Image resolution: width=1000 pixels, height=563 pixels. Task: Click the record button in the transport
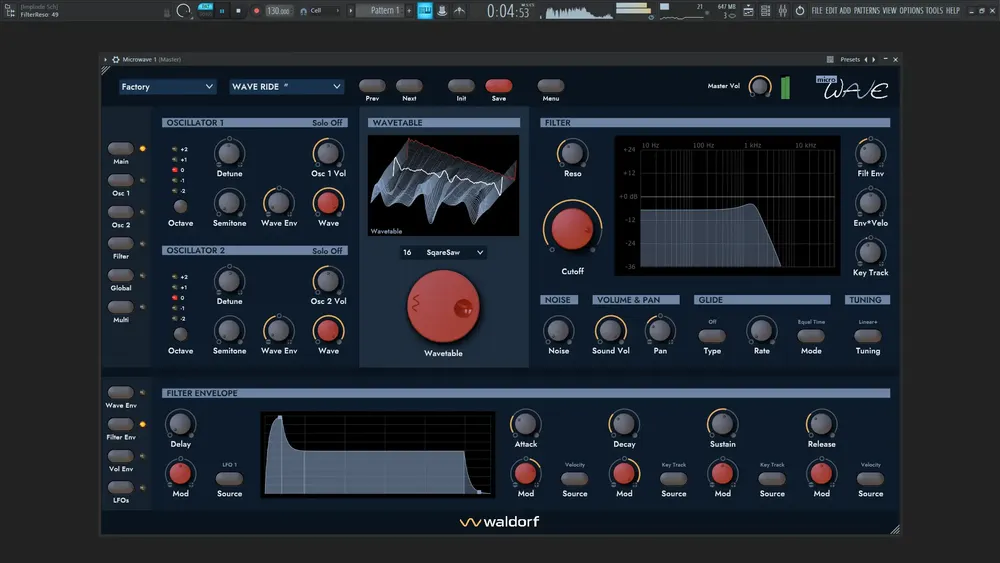[x=256, y=11]
